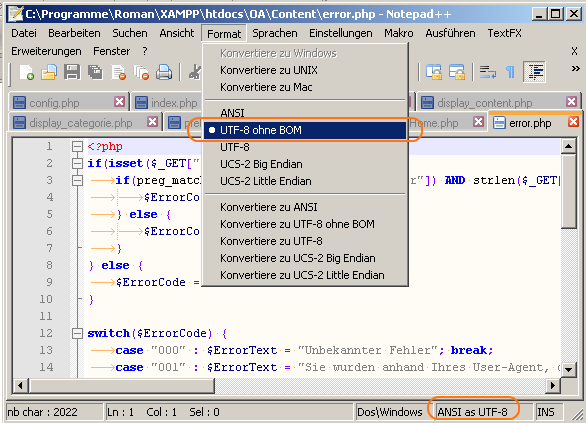586x423 pixels.
Task: Choose Konvertiere zu ANSI
Action: click(x=305, y=207)
